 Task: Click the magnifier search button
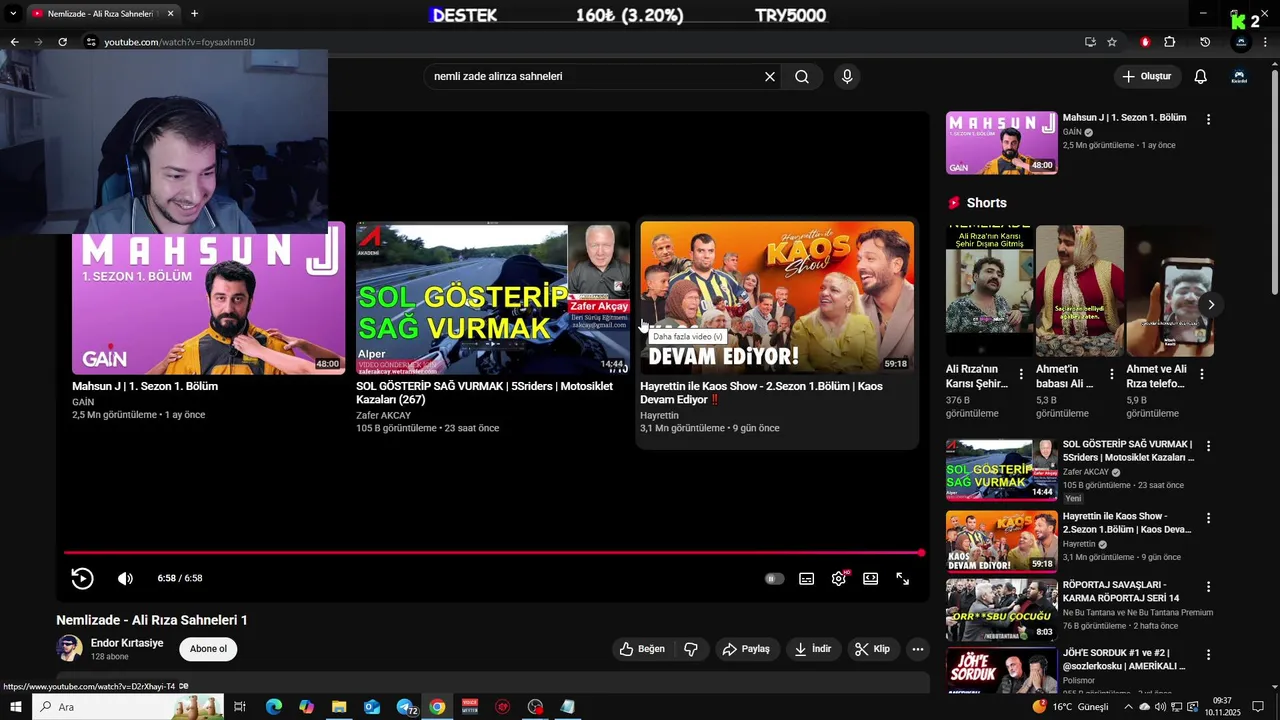[802, 76]
